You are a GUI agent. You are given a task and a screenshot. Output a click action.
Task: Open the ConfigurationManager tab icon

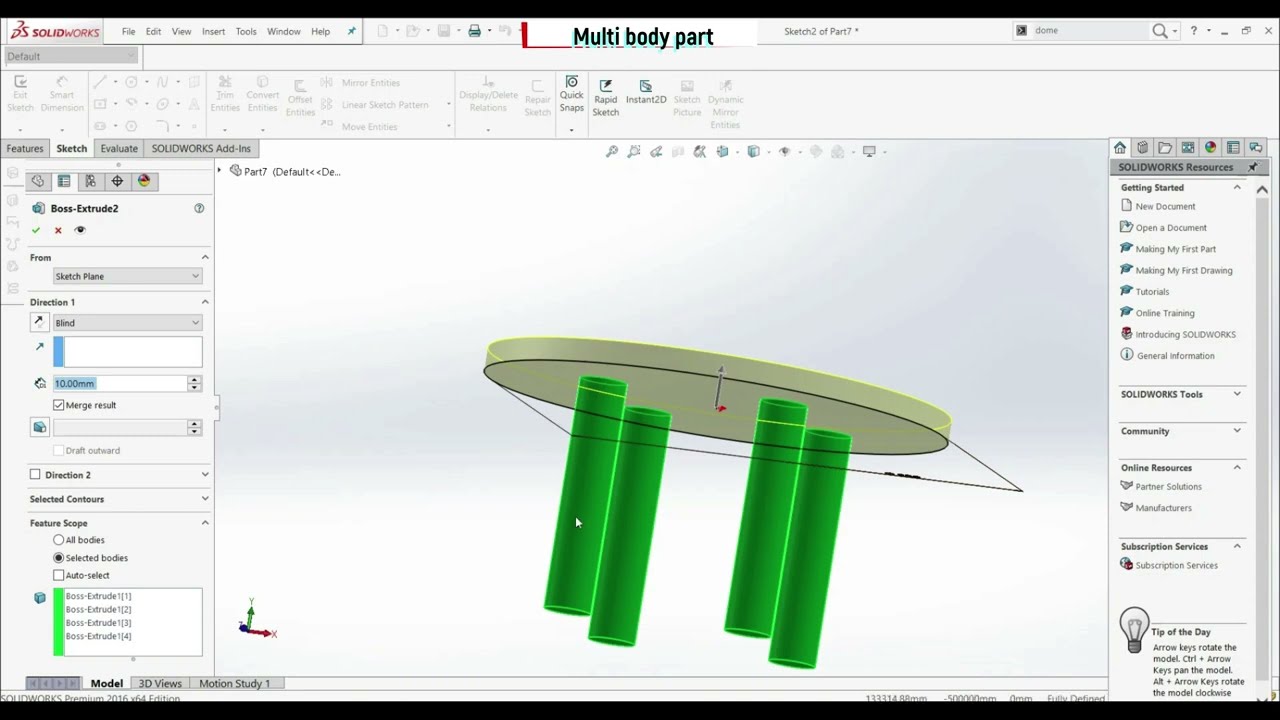pos(91,181)
